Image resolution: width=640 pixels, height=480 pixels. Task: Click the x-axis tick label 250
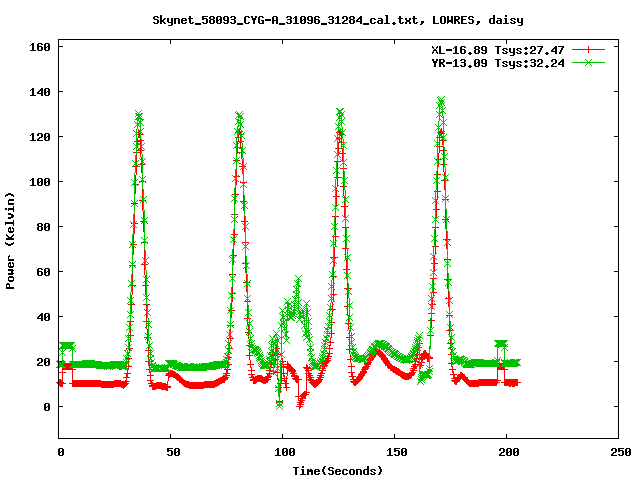(621, 452)
